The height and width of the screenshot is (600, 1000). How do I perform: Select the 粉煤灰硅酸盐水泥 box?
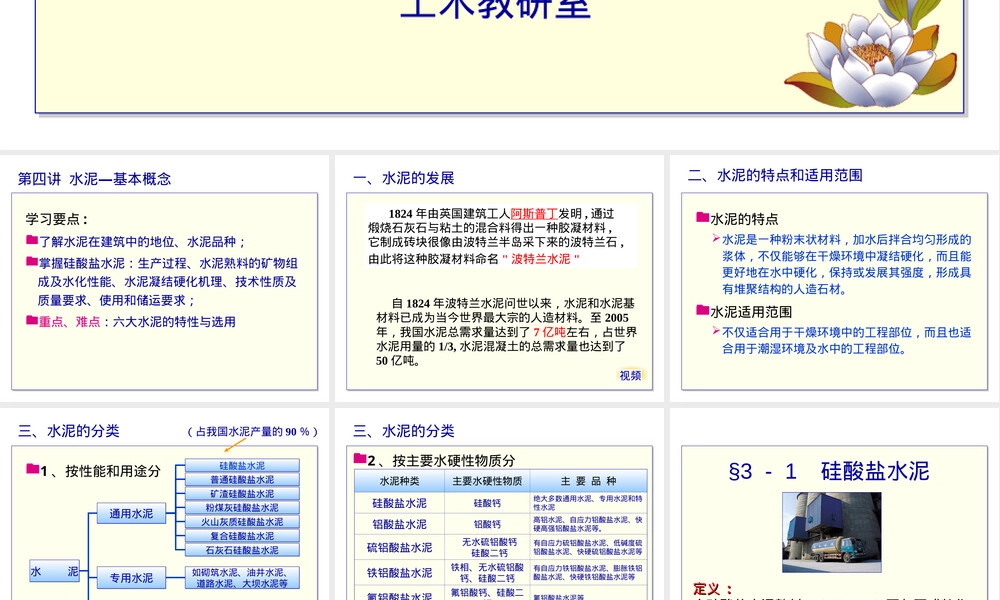pyautogui.click(x=242, y=508)
